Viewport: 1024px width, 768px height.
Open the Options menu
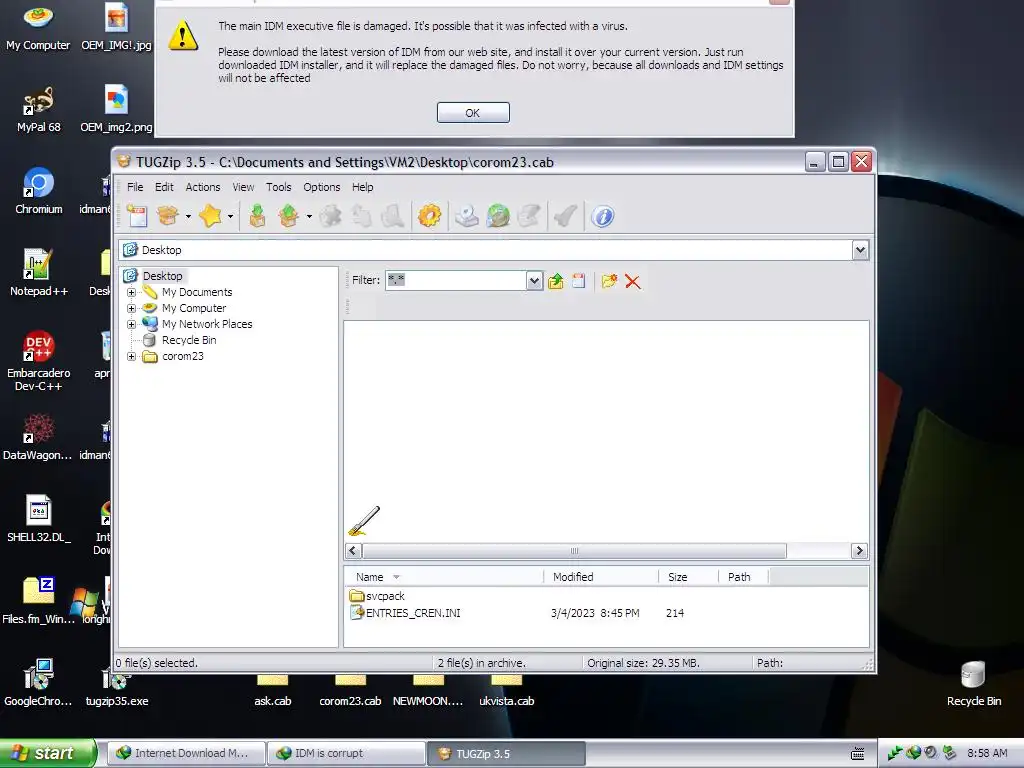coord(321,187)
